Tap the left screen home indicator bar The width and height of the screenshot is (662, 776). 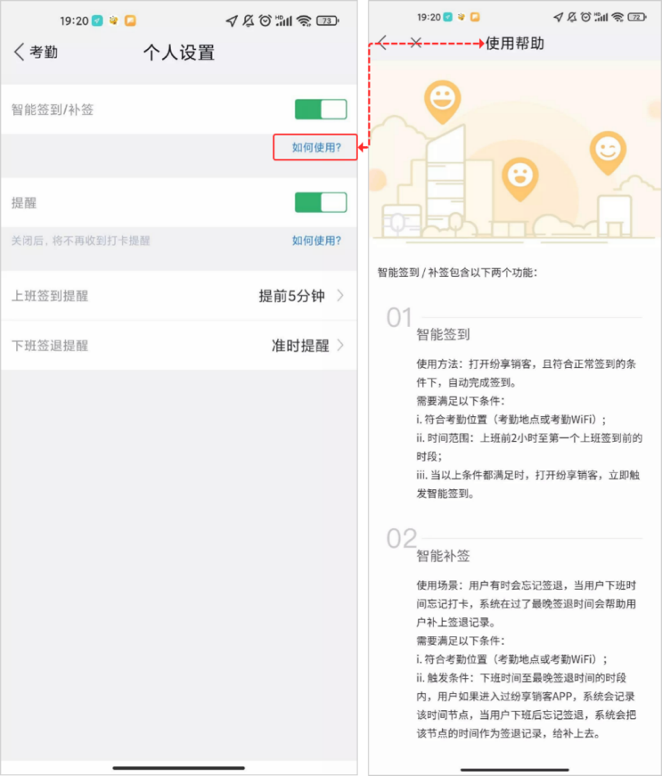(x=179, y=768)
